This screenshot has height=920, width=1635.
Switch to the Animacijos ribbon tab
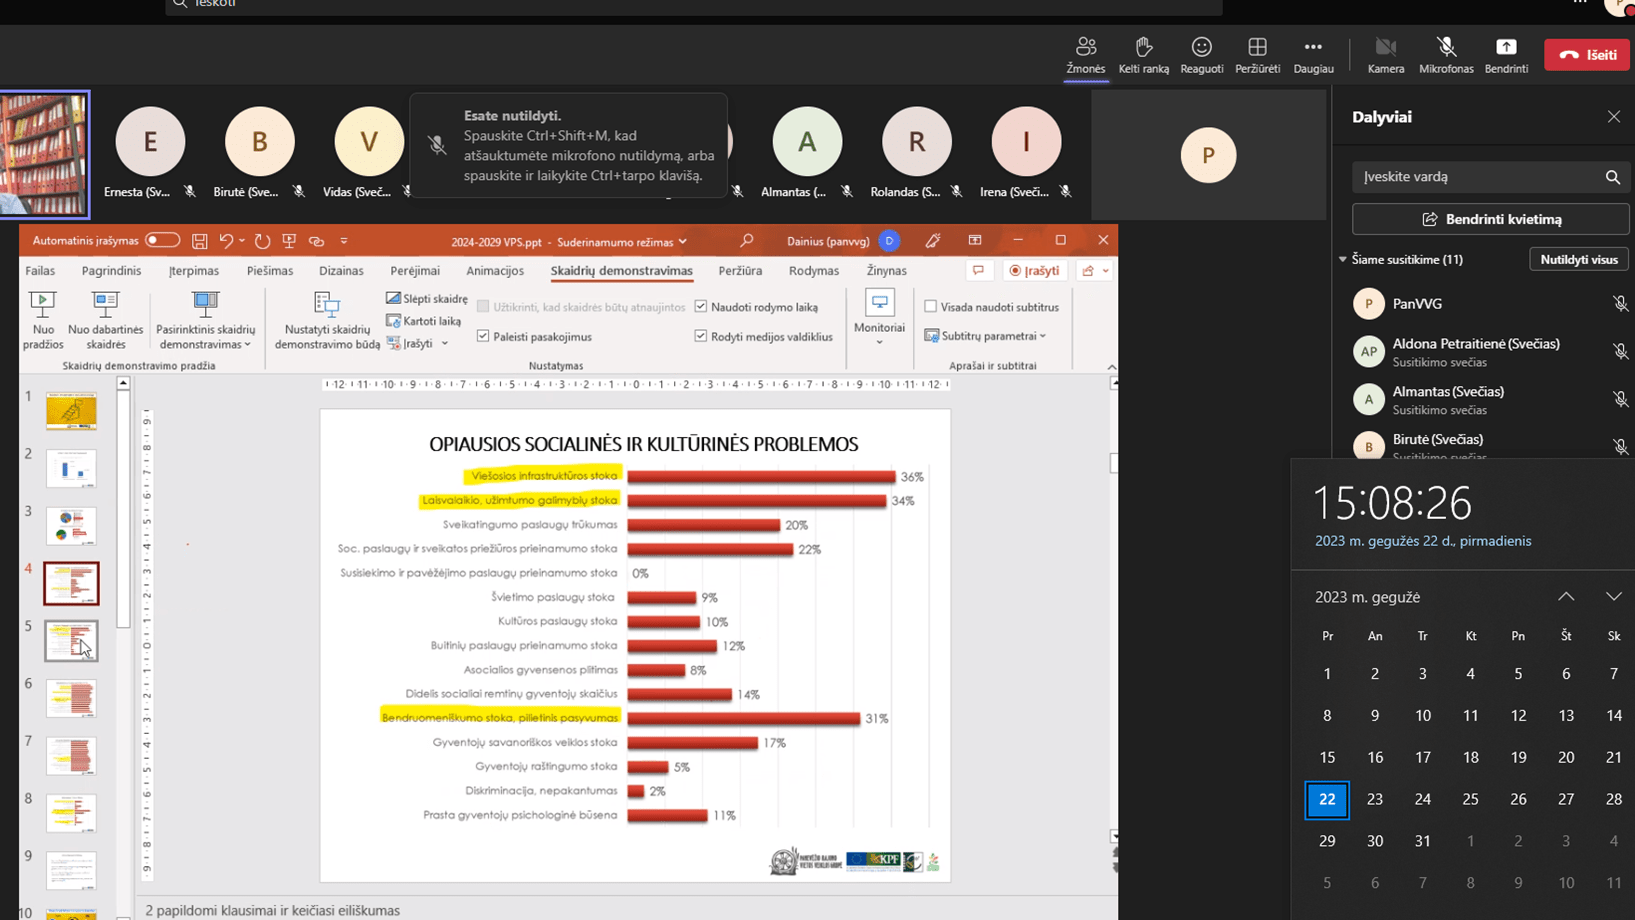pos(495,270)
